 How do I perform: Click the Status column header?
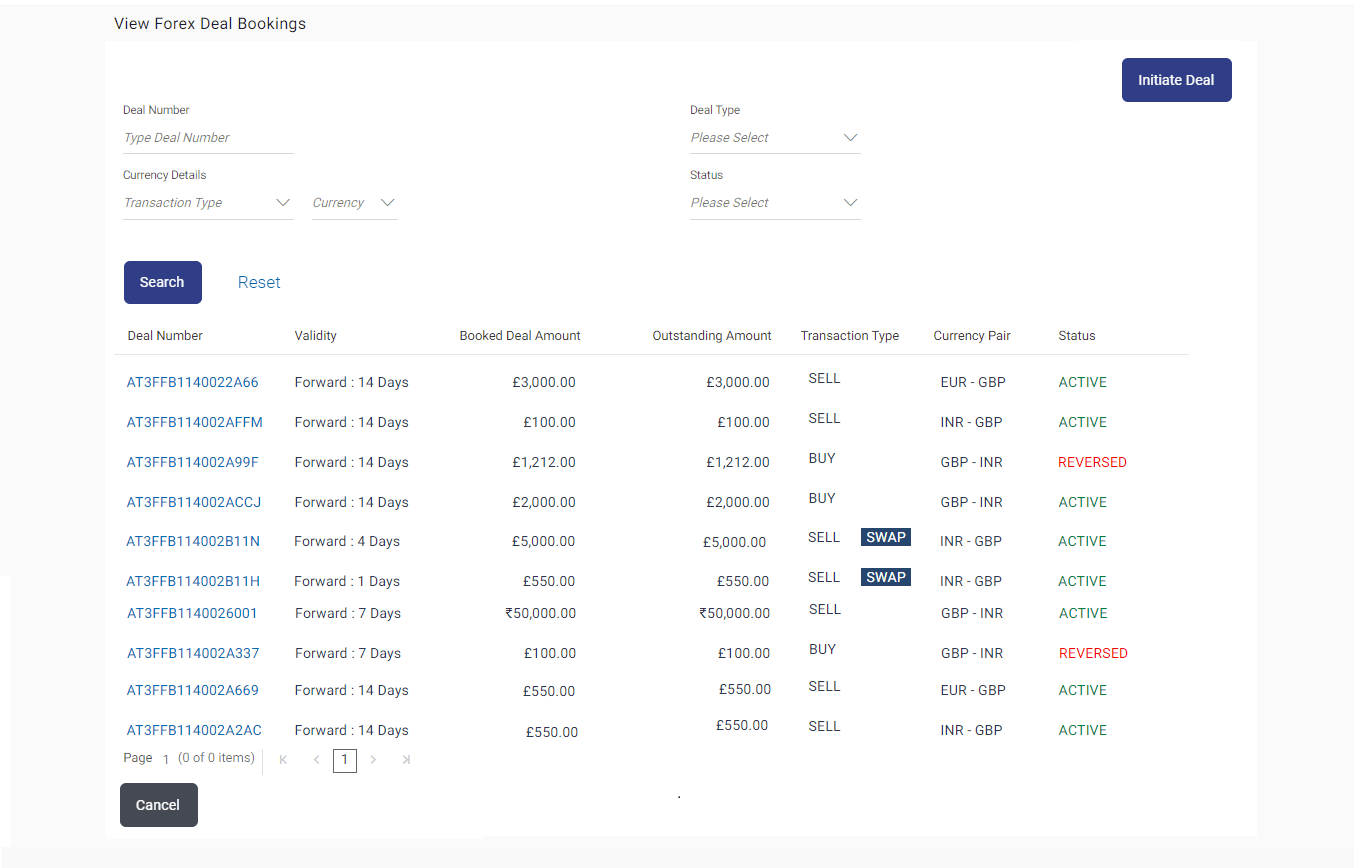coord(1077,336)
